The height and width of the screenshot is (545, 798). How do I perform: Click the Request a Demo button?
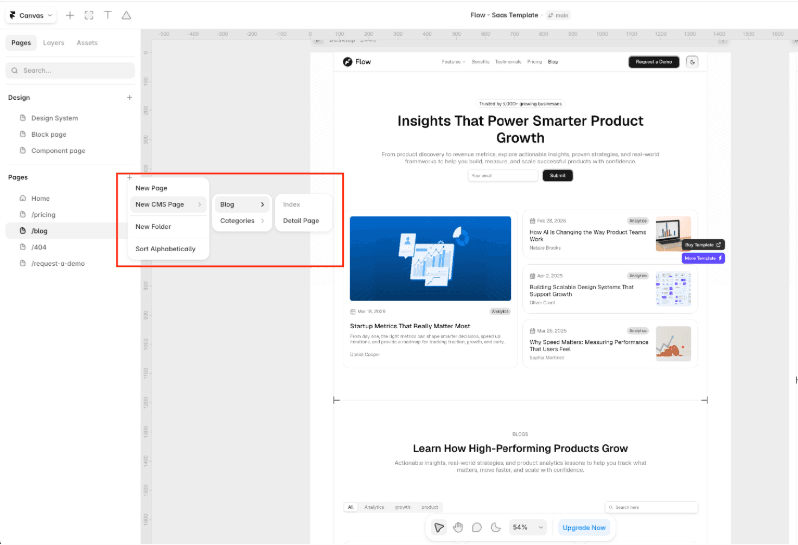[653, 62]
